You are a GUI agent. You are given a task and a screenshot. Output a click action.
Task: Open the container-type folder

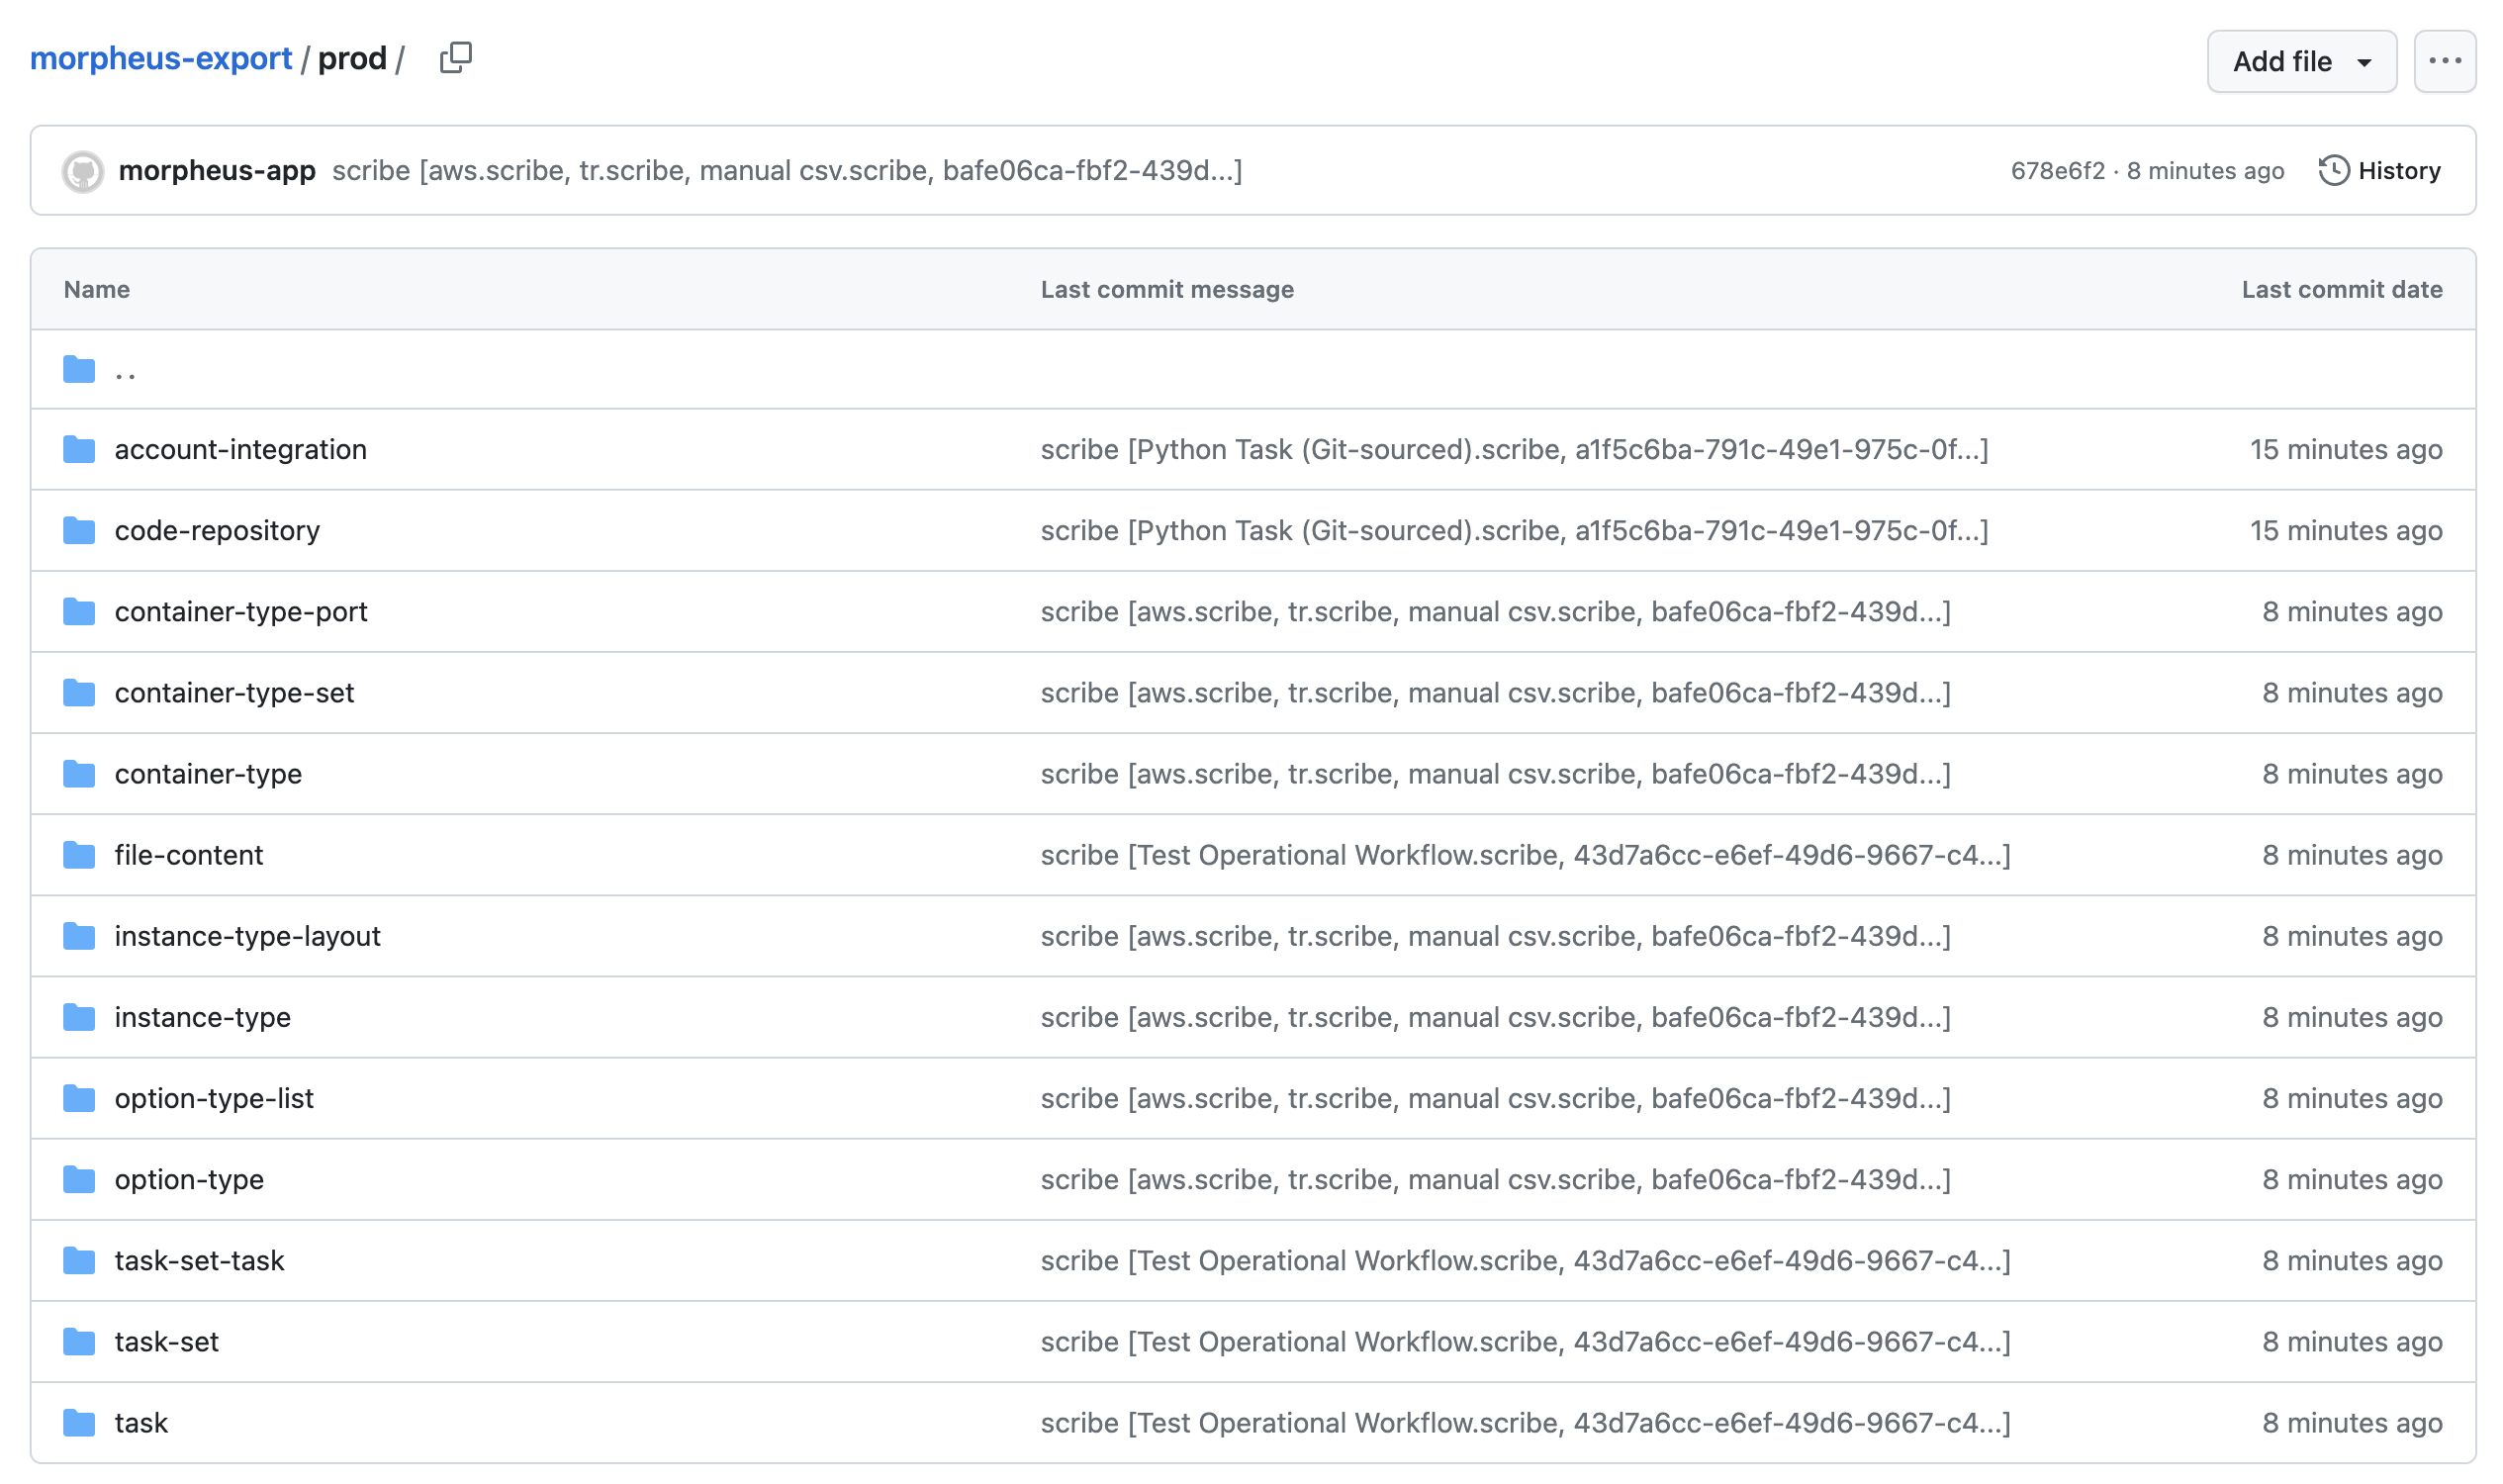tap(207, 773)
